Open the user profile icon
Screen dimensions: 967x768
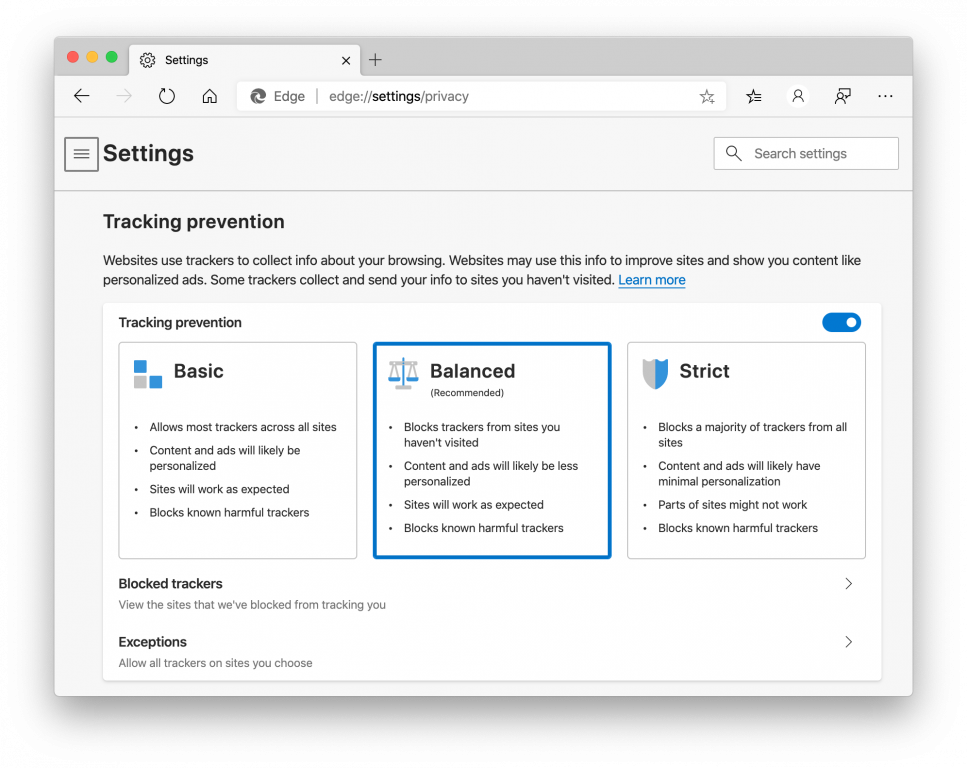click(x=797, y=96)
